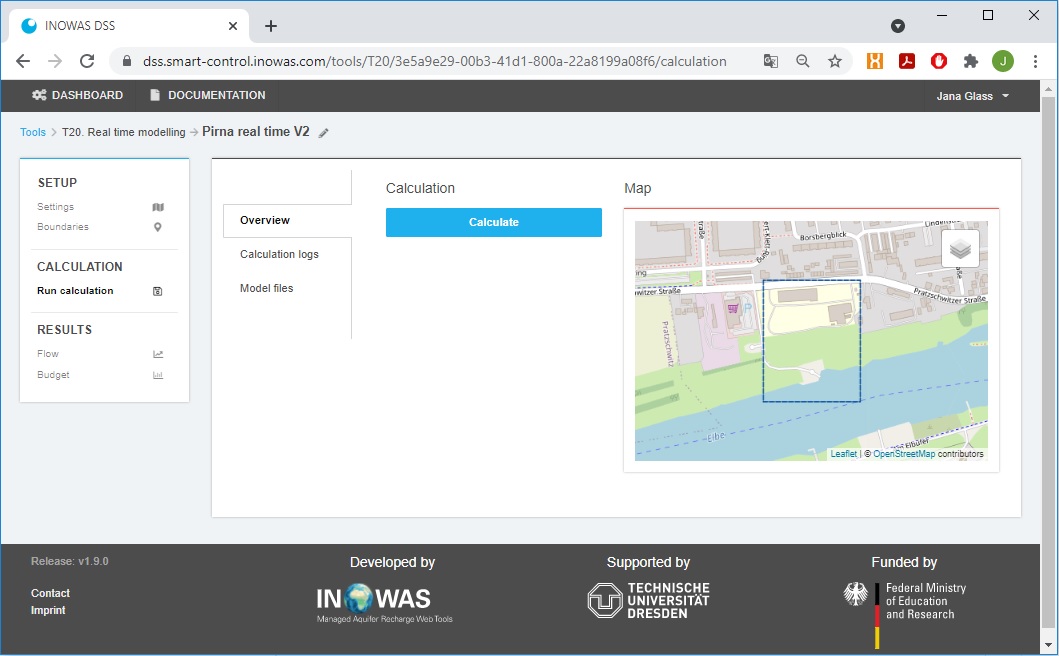Open Budget results
The height and width of the screenshot is (656, 1059).
tap(53, 375)
